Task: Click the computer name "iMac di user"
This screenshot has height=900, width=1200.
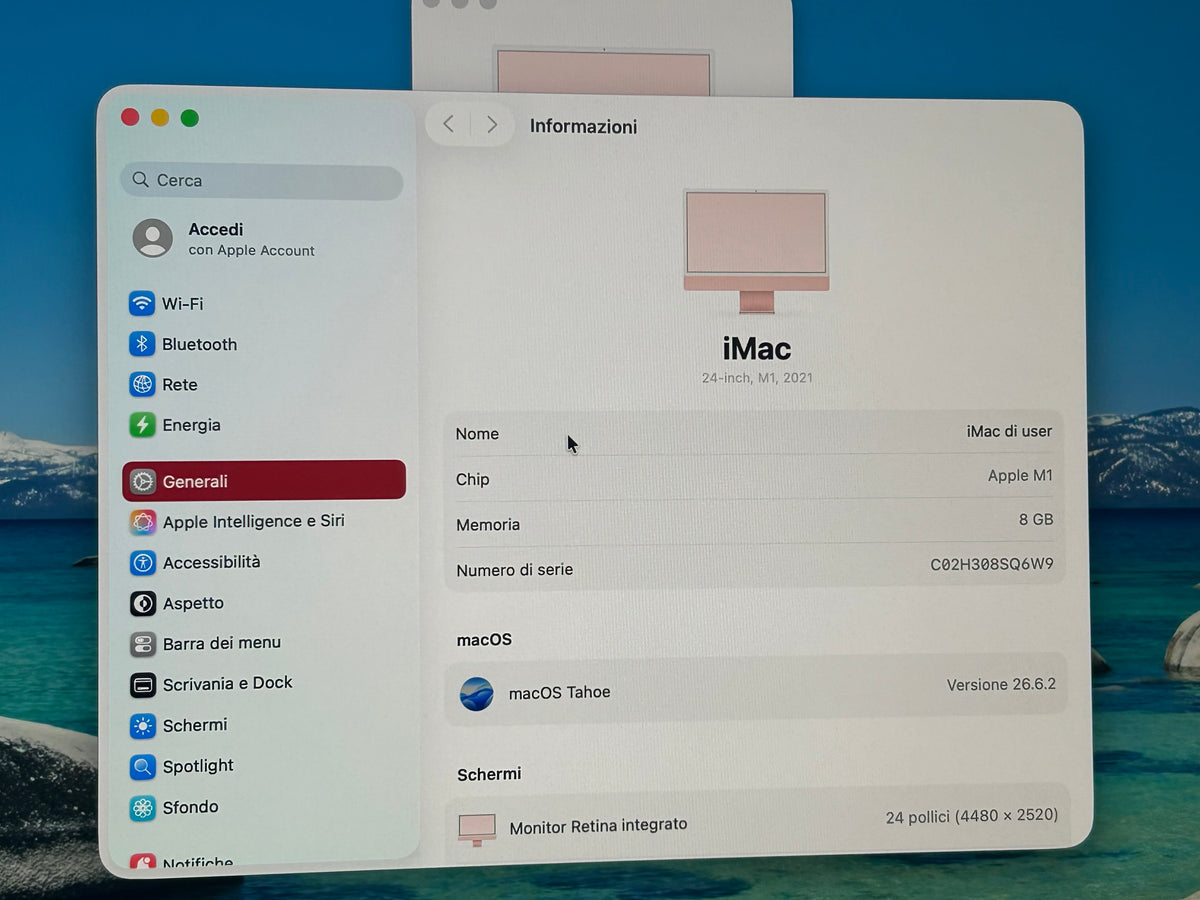Action: (x=1009, y=431)
